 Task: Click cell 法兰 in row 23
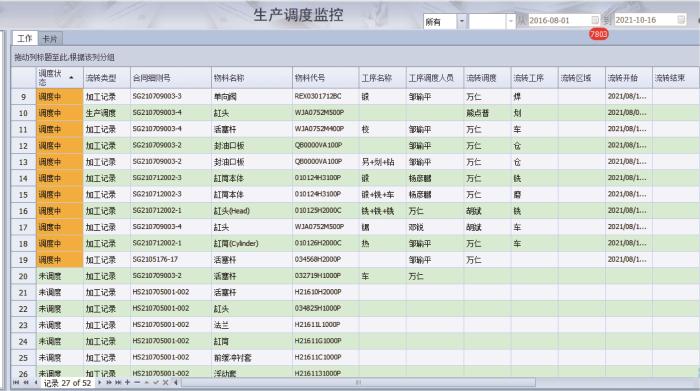coord(252,325)
